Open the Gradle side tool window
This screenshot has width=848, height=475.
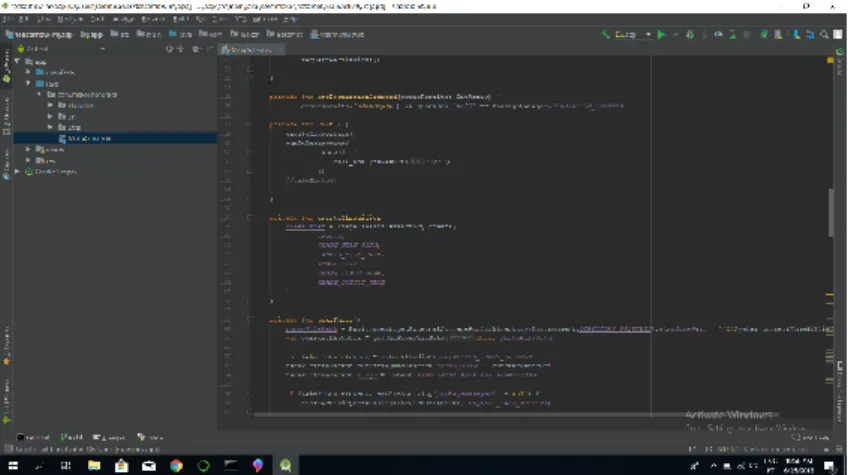click(x=839, y=63)
